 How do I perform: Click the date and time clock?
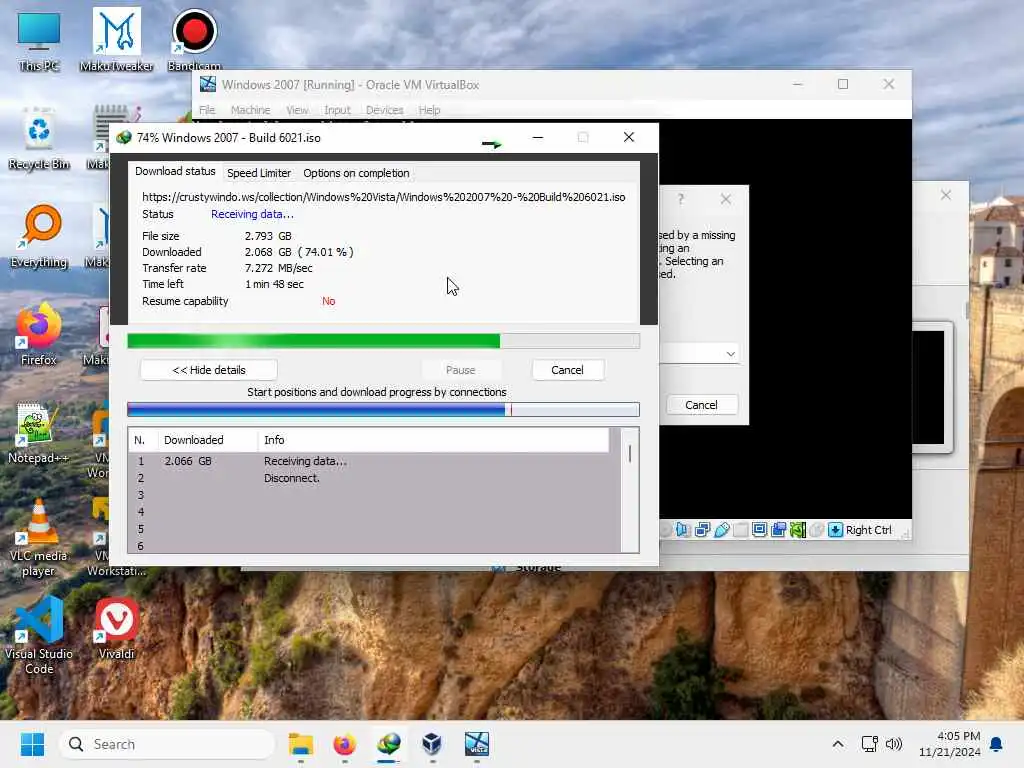coord(949,744)
